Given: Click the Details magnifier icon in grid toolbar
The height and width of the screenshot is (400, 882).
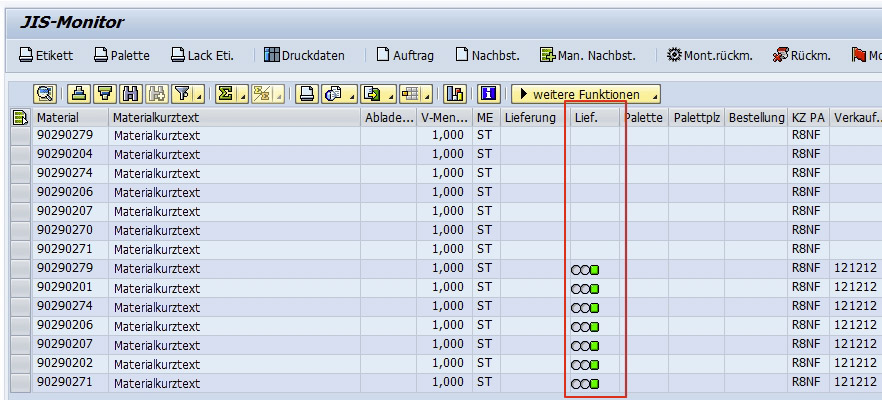Looking at the screenshot, I should tap(46, 95).
